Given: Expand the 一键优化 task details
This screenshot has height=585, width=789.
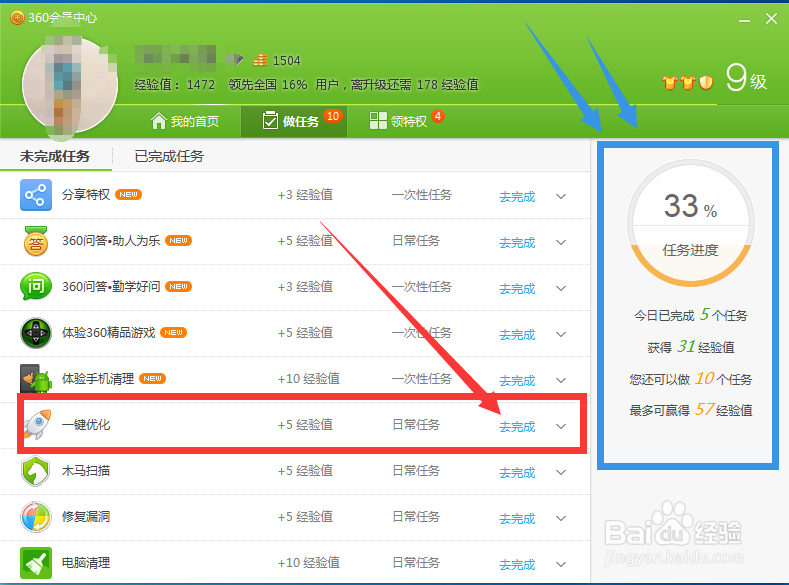Looking at the screenshot, I should 561,427.
